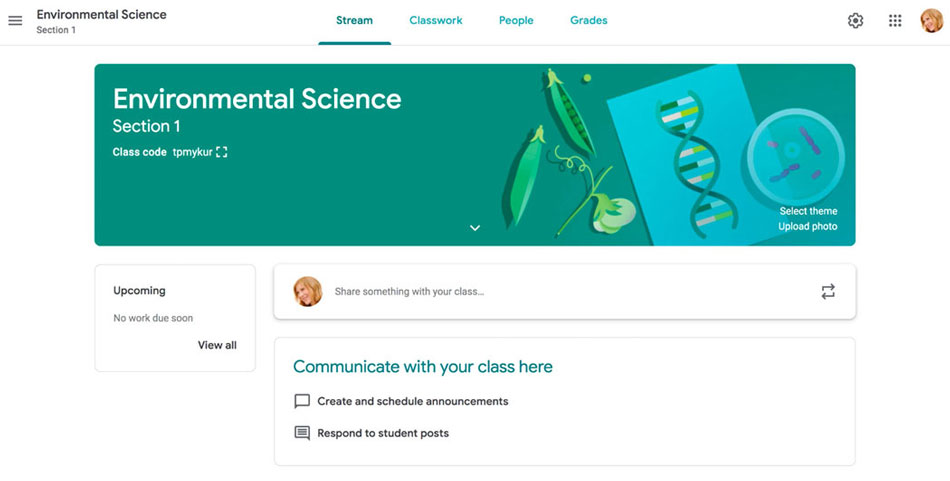This screenshot has width=950, height=481.
Task: Click Upload photo on banner
Action: 808,227
